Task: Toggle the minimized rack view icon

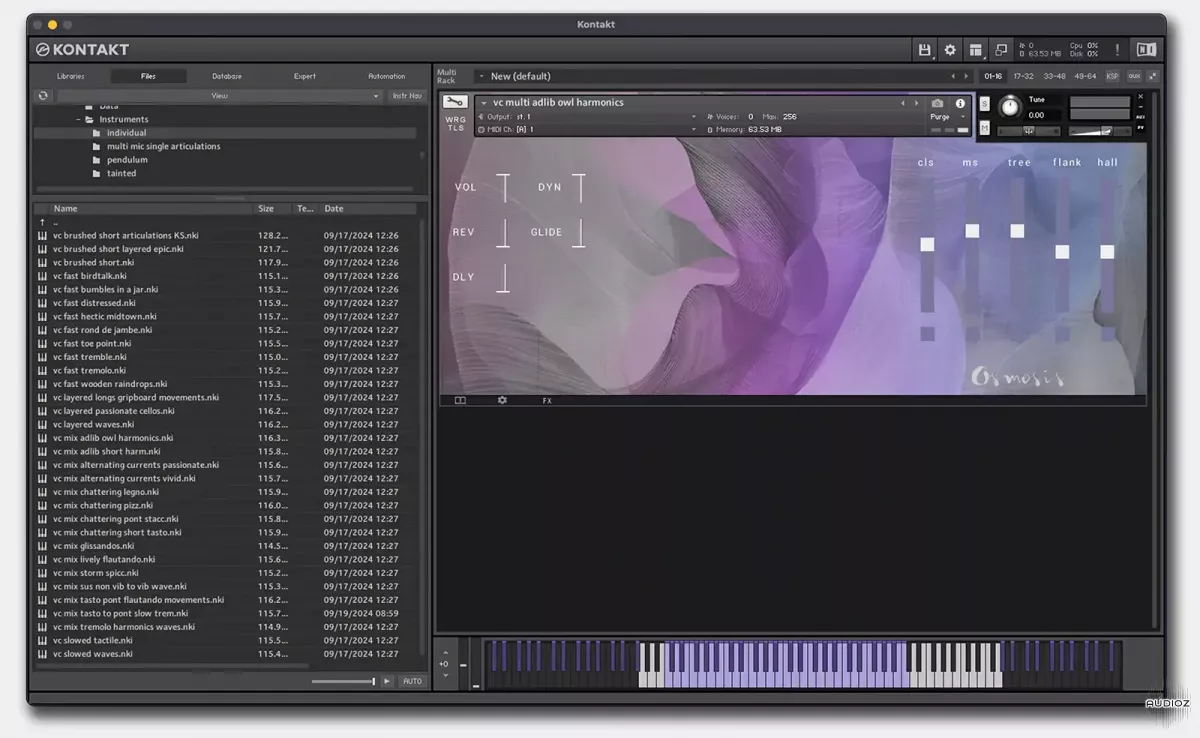Action: tap(1000, 50)
